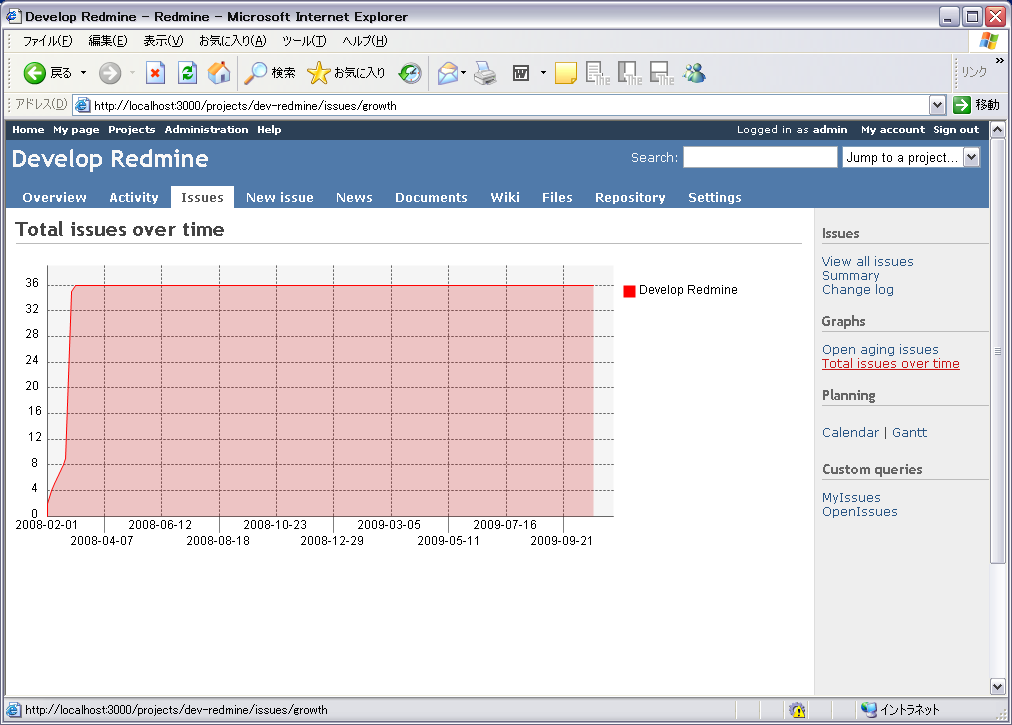Switch to the Activity tab
The image size is (1012, 725).
pyautogui.click(x=134, y=198)
